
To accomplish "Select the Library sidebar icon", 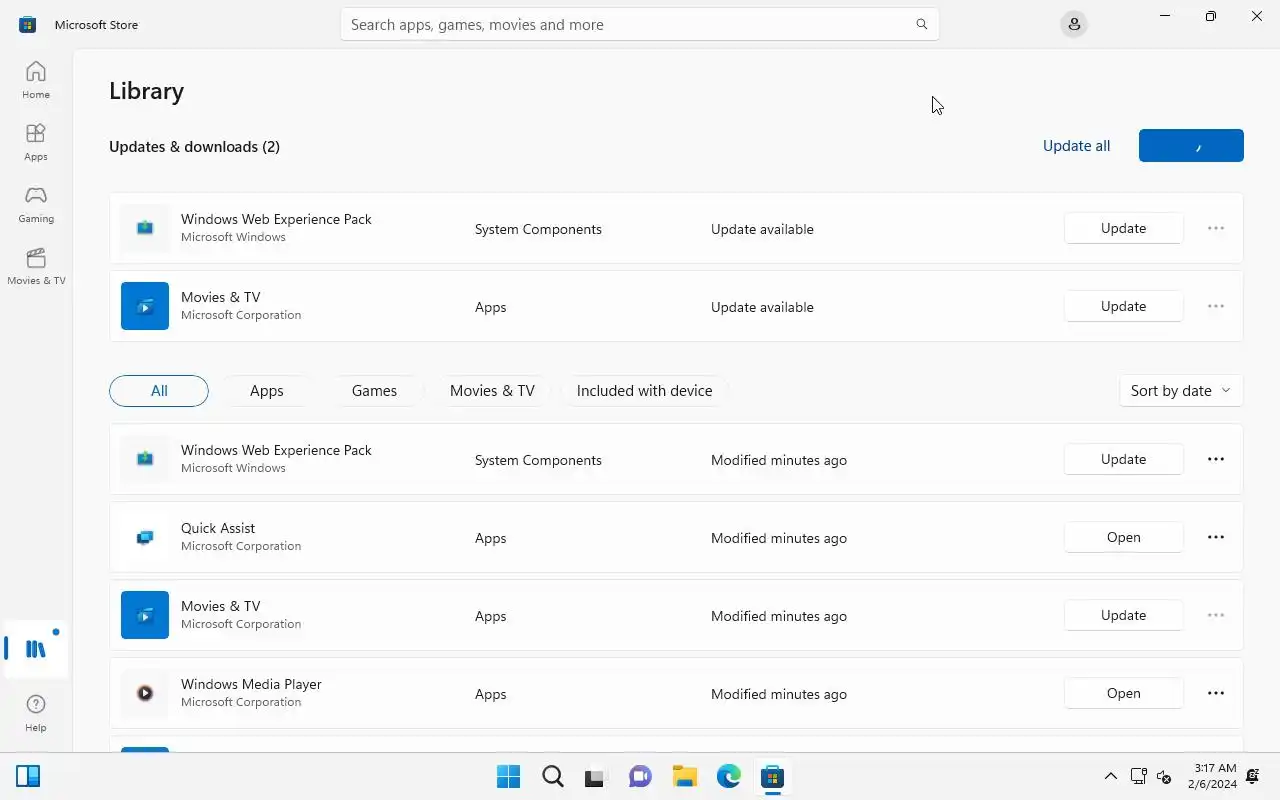I will point(36,649).
